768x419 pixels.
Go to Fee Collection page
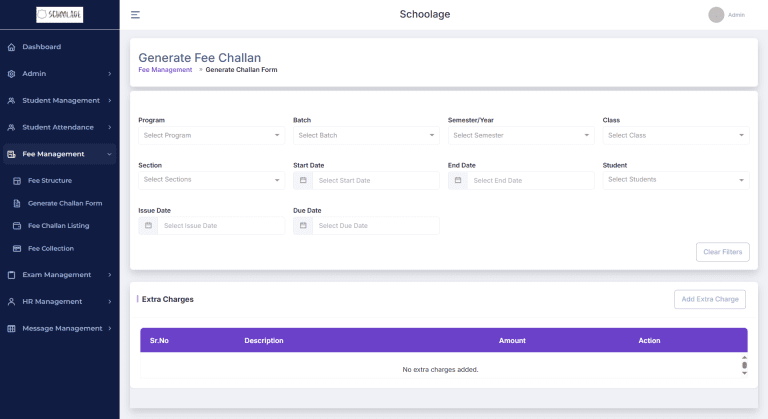(x=50, y=248)
